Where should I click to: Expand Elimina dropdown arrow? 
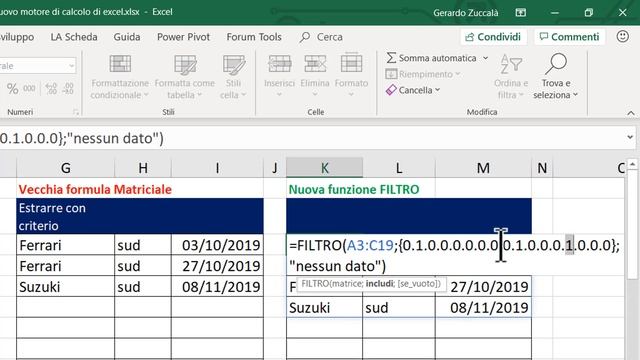pos(315,95)
